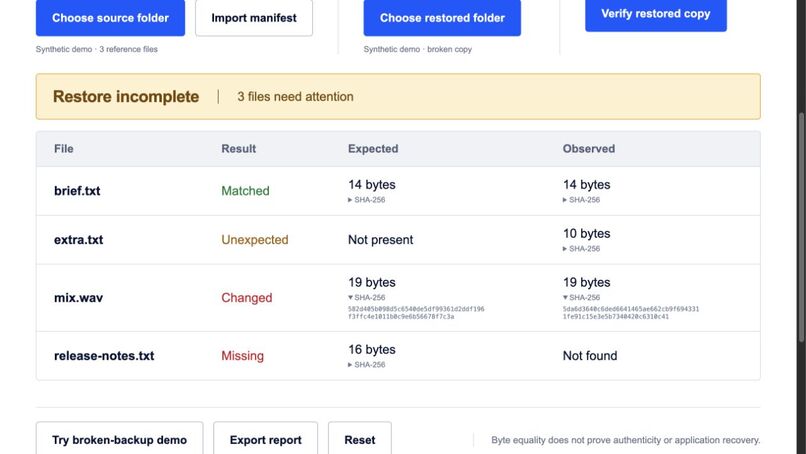The image size is (806, 454).
Task: Collapse Observed SHA-256 for mix.wav
Action: [581, 297]
